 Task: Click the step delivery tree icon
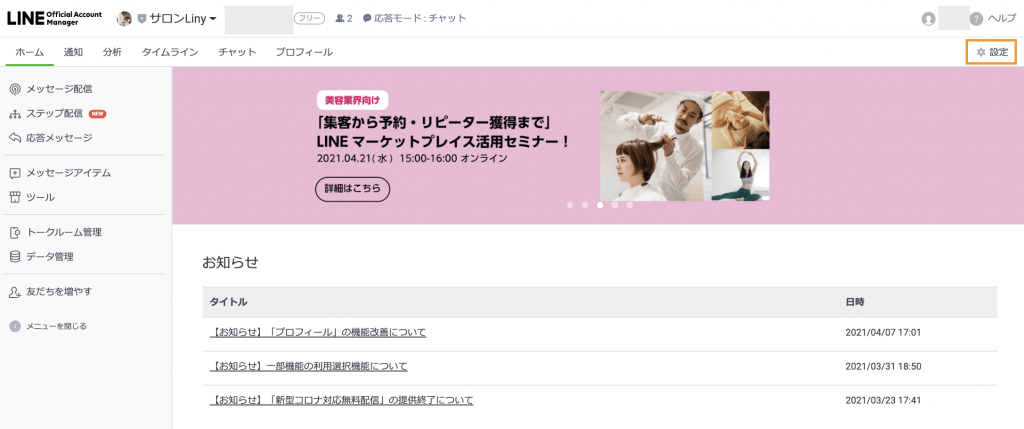tap(15, 114)
